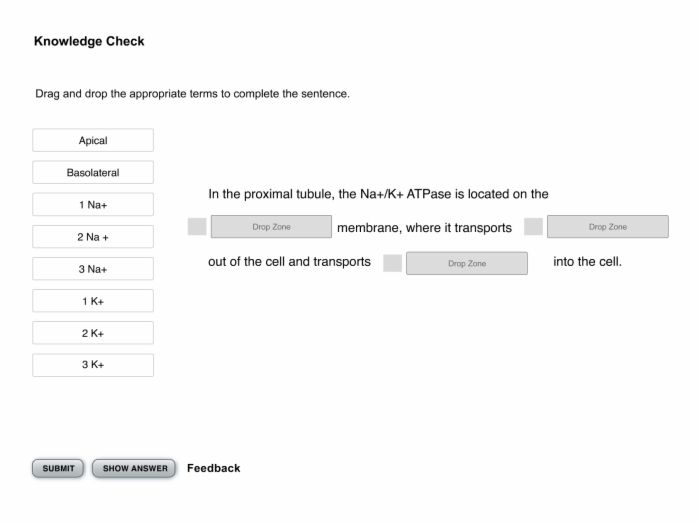Screen dimensions: 700x525
Task: Click gray square beside first Drop Zone
Action: (x=197, y=226)
